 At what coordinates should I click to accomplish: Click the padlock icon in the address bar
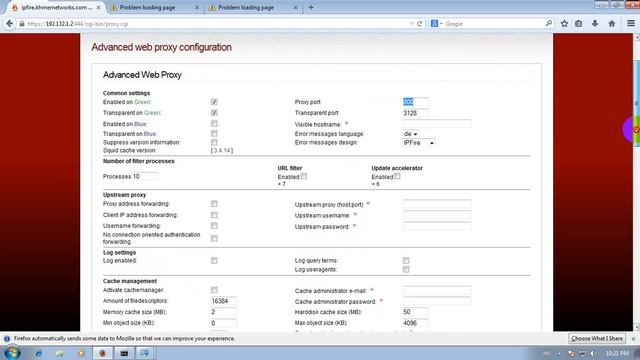[22, 24]
